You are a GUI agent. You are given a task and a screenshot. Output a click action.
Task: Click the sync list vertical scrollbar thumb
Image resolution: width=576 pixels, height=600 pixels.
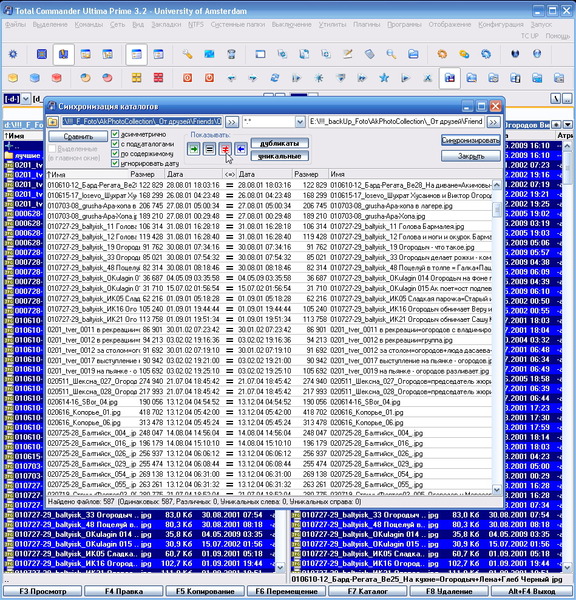point(497,210)
